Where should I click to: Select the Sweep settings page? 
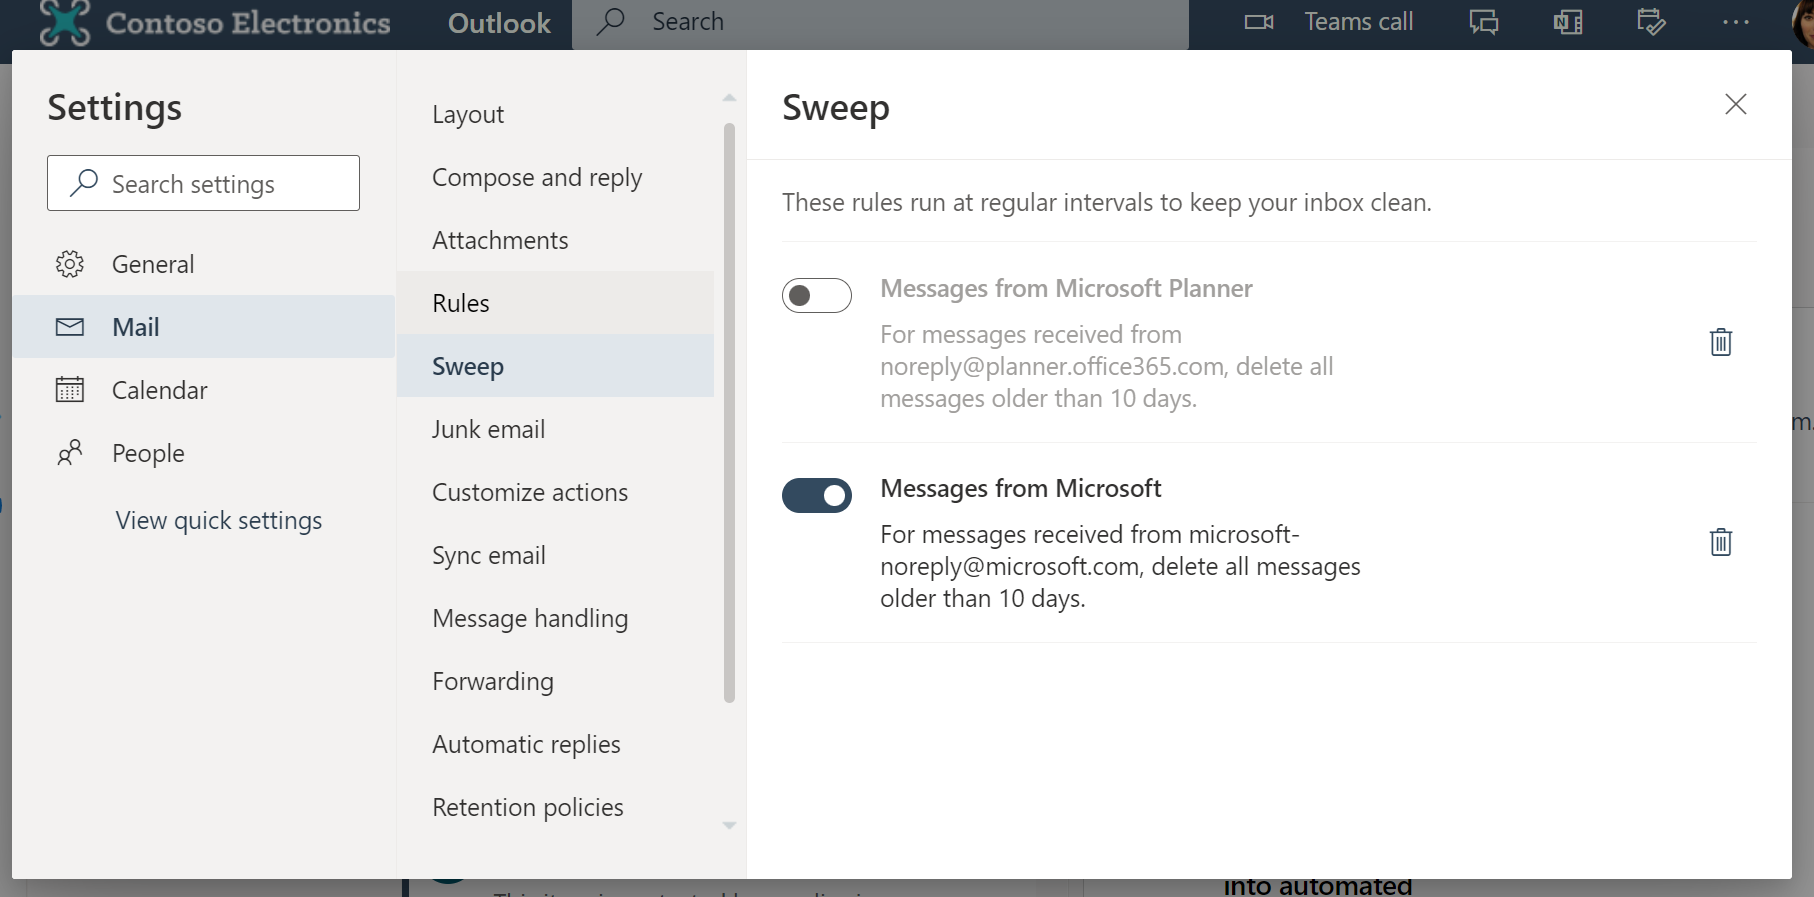click(x=555, y=366)
